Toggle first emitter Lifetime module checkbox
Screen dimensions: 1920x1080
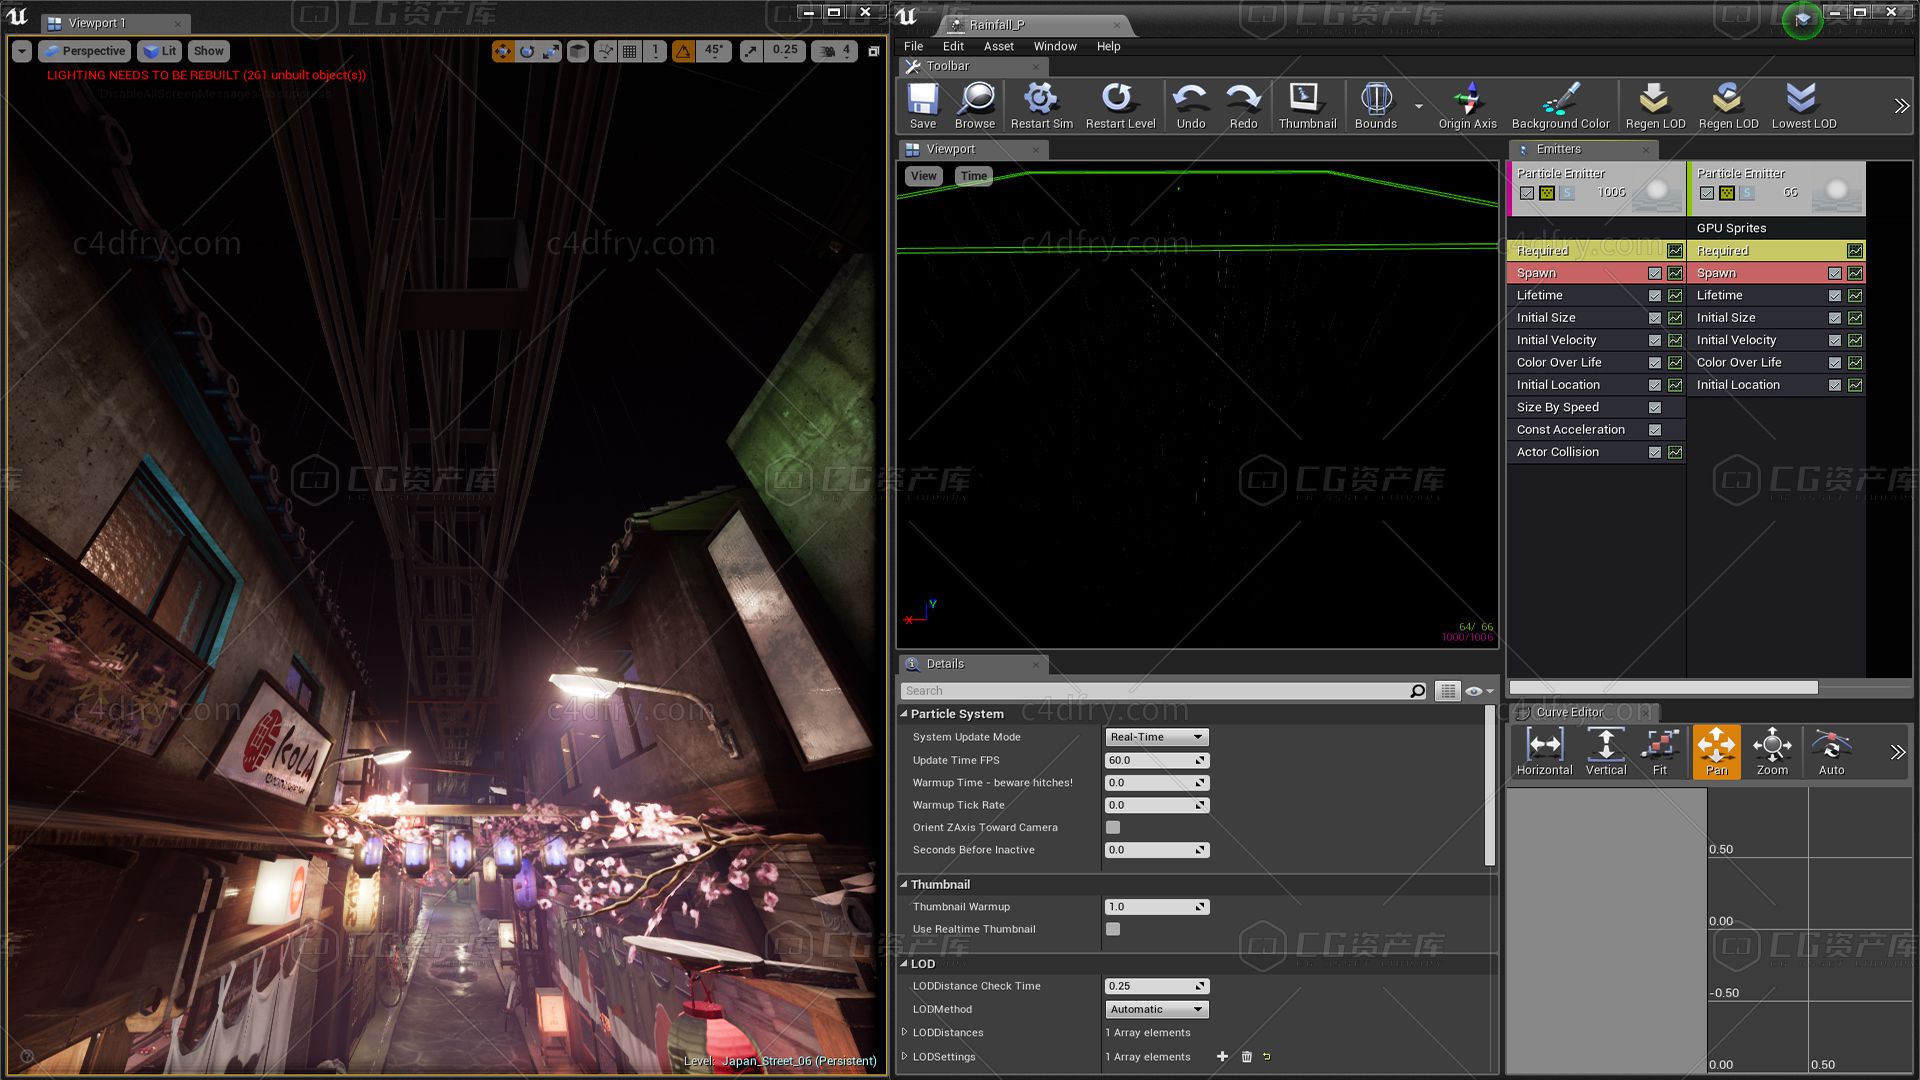coord(1655,296)
